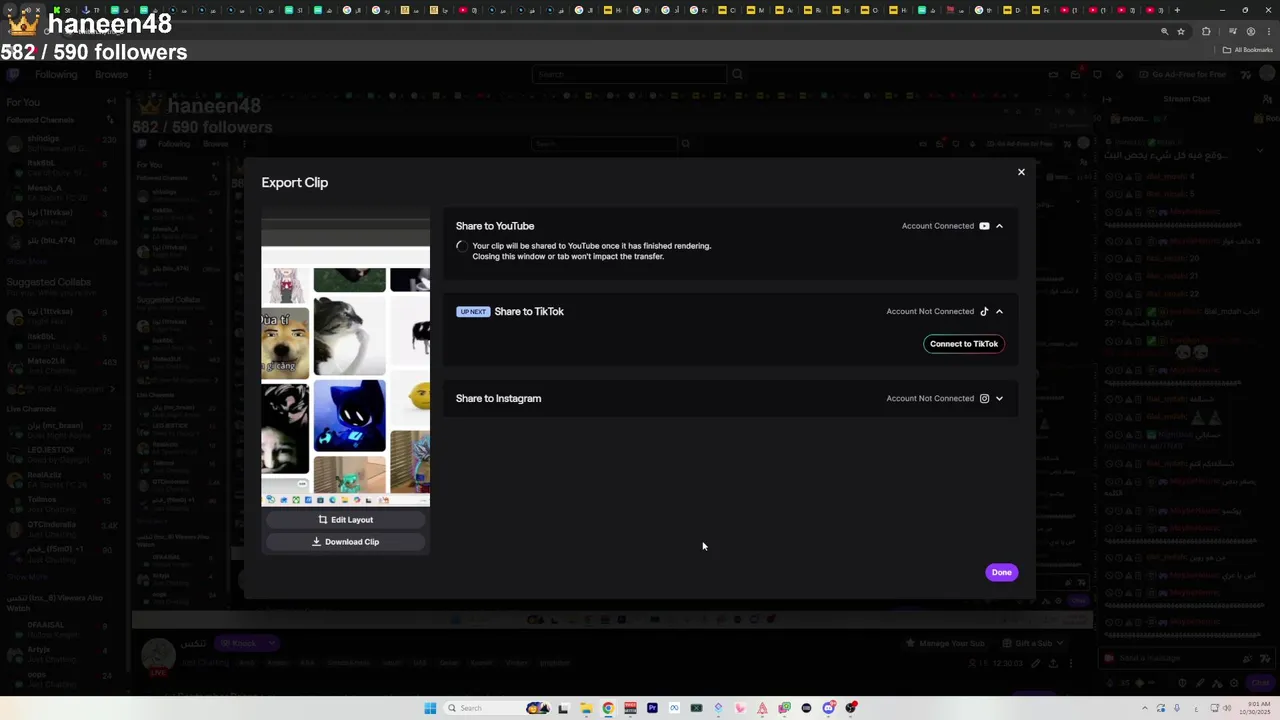Screen dimensions: 1280x720
Task: Open Edit Layout for the clip
Action: coord(345,520)
